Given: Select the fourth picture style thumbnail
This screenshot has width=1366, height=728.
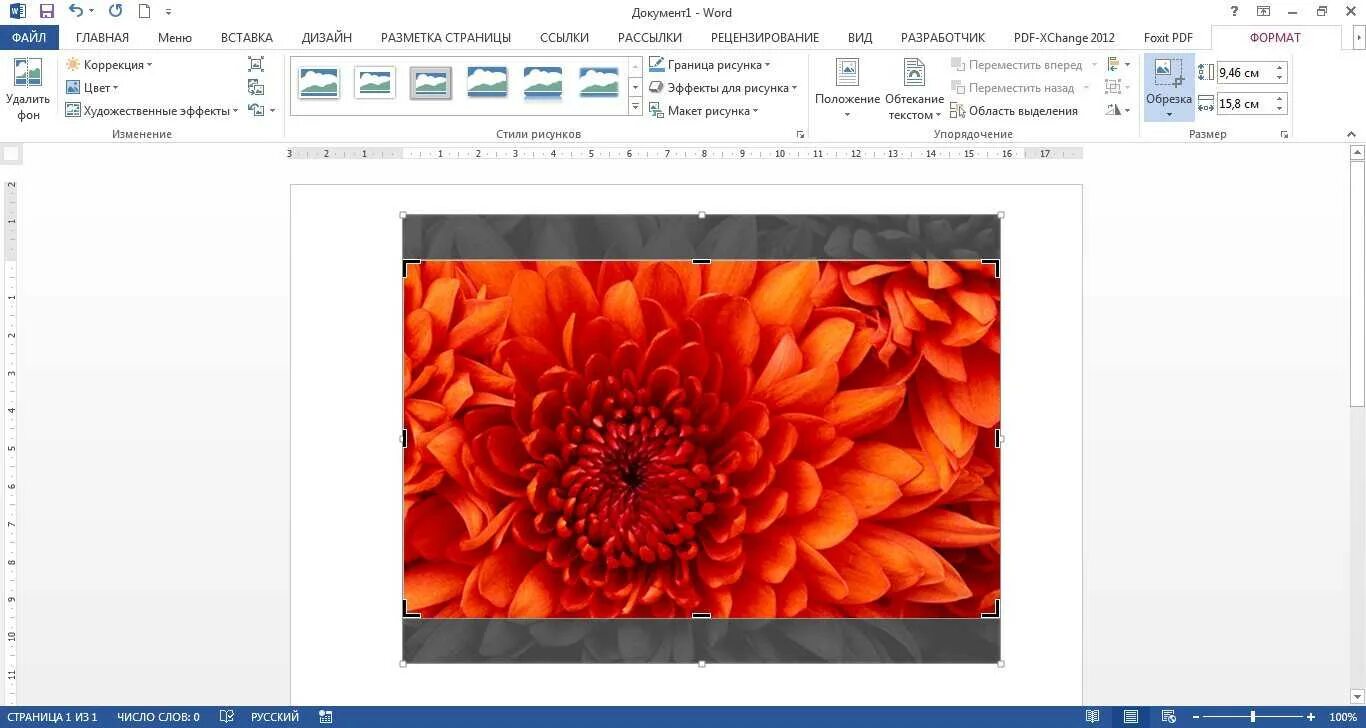Looking at the screenshot, I should coord(487,83).
